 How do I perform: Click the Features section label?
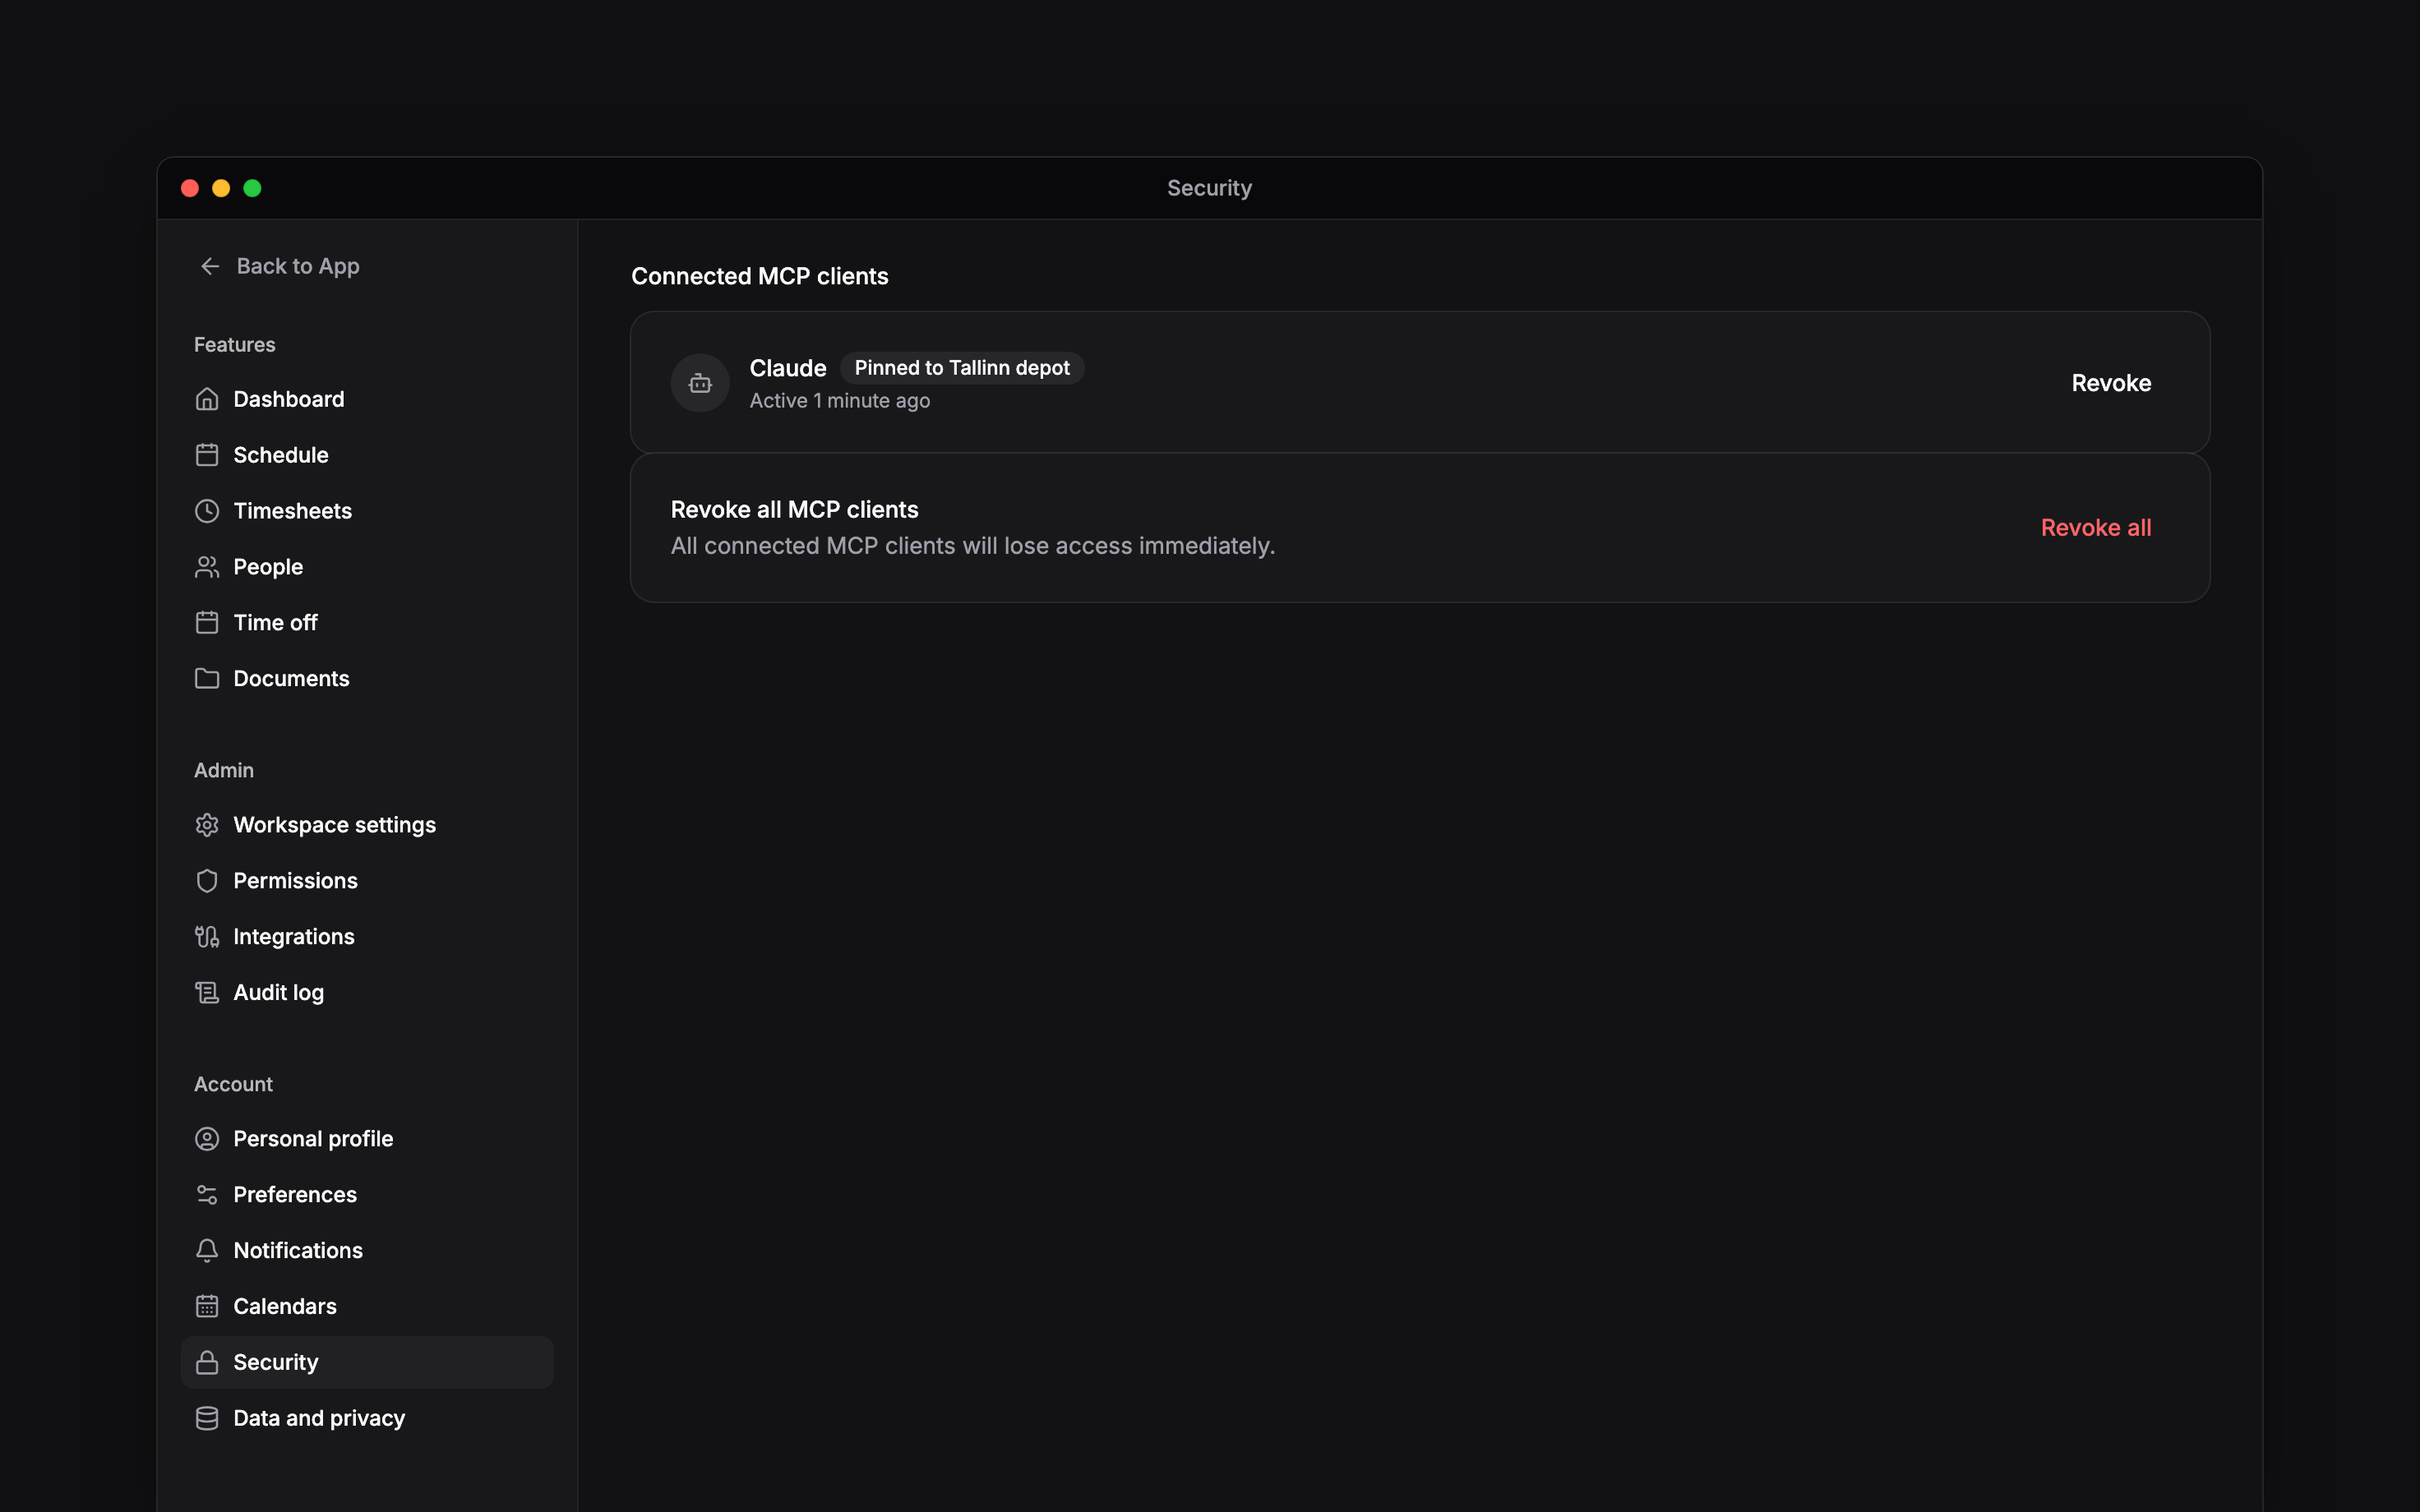point(235,345)
